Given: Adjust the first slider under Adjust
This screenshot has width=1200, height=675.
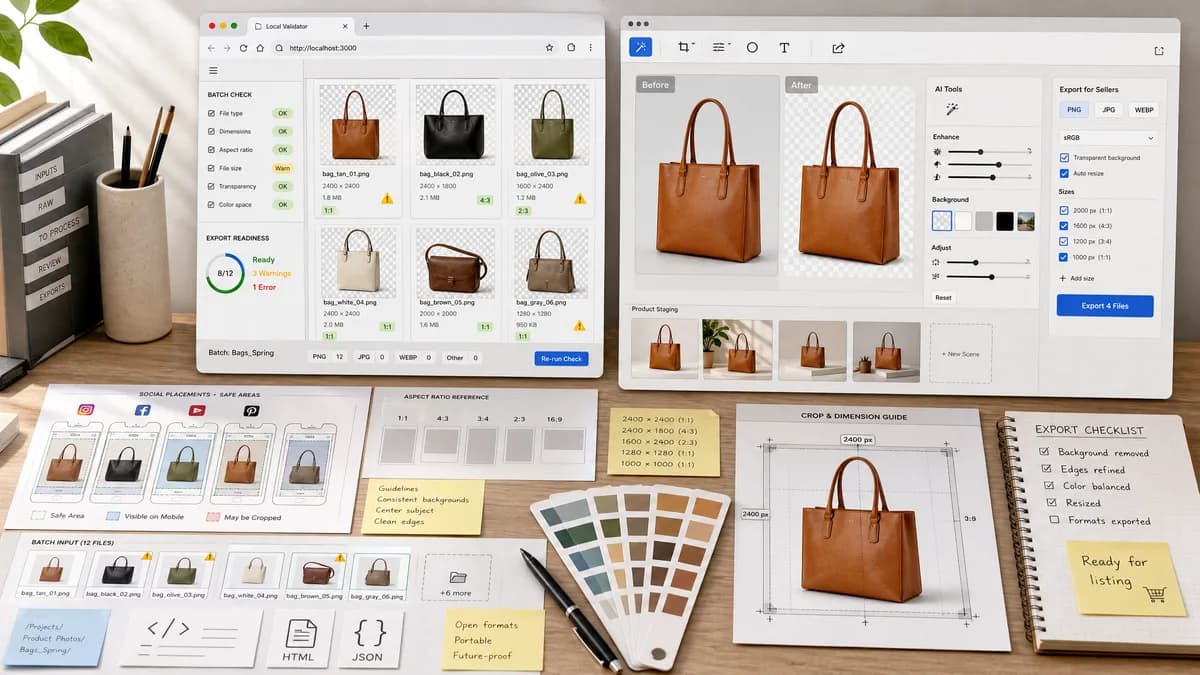Looking at the screenshot, I should pyautogui.click(x=989, y=262).
